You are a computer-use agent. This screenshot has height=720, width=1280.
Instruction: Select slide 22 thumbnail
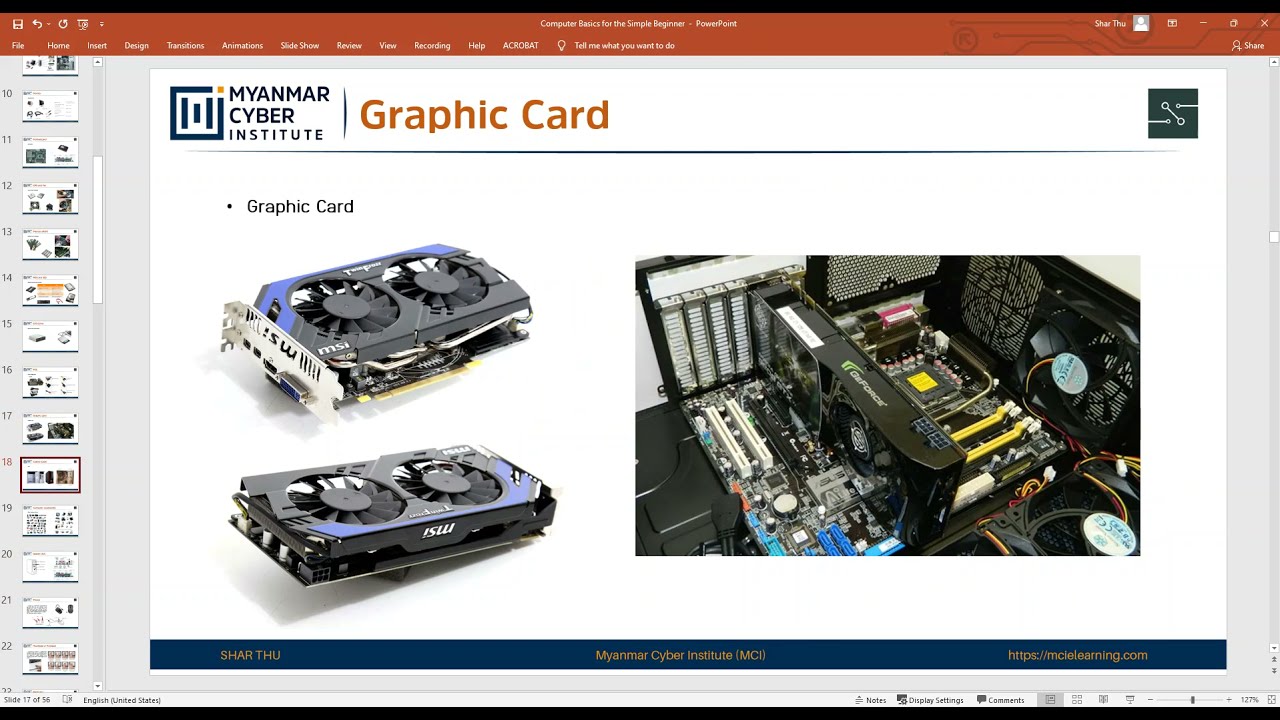(x=50, y=658)
